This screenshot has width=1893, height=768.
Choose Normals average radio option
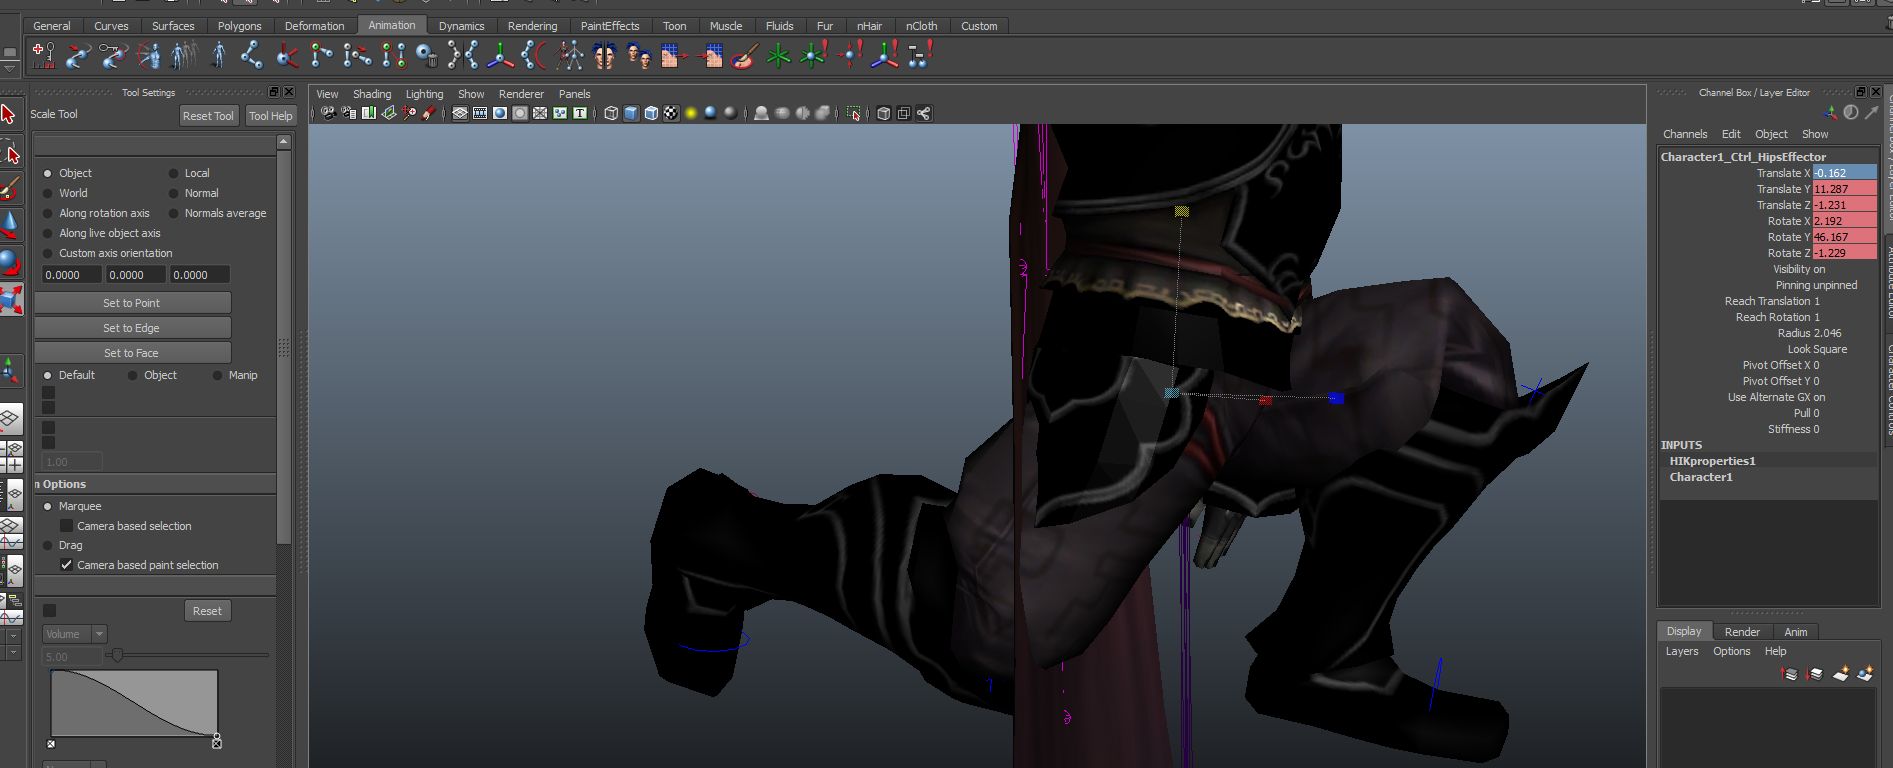(173, 213)
